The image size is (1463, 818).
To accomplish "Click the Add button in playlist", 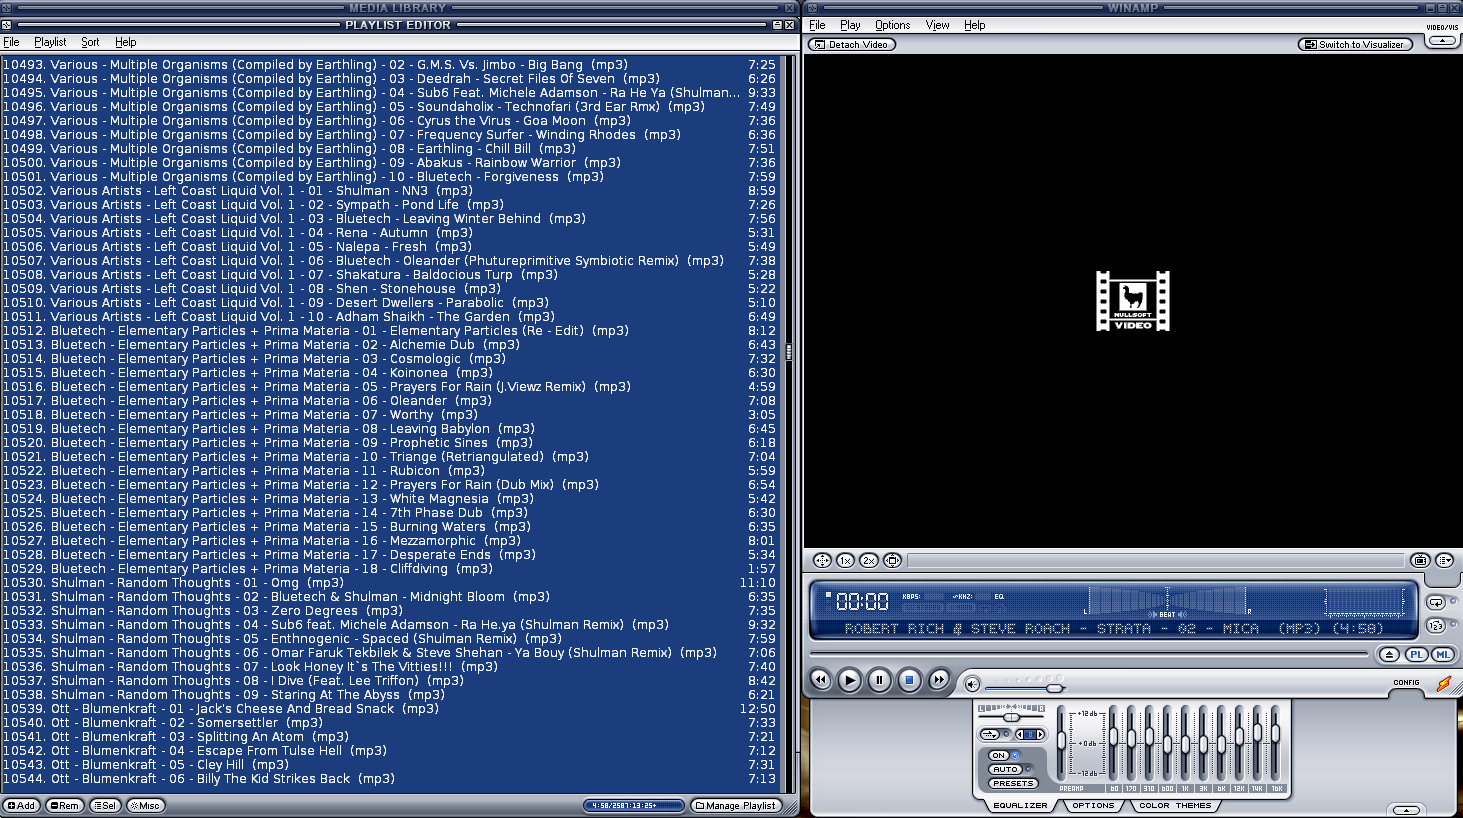I will click(x=21, y=805).
